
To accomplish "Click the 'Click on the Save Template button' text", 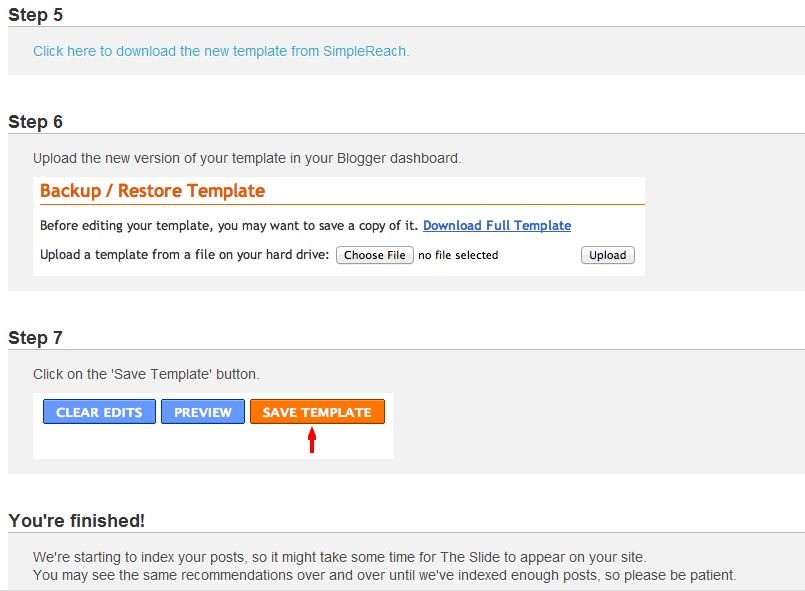I will tap(146, 374).
